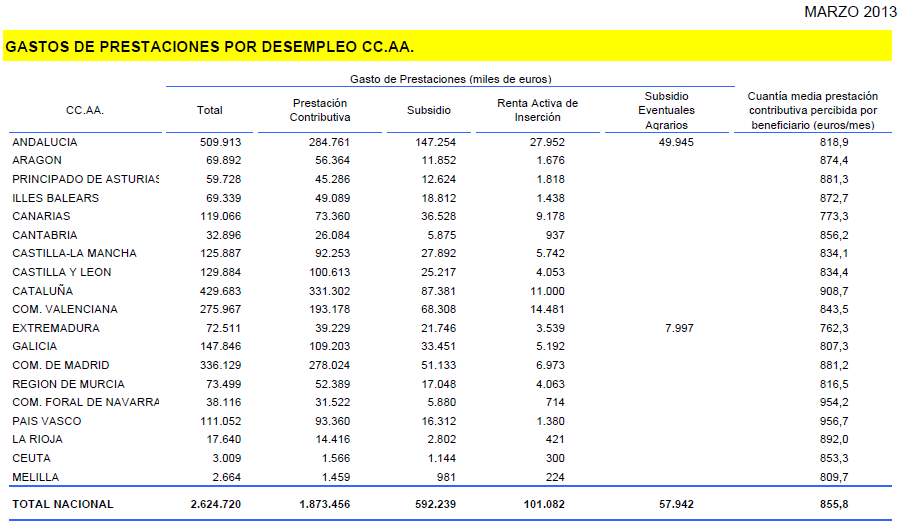Click the 'EXTREMADURA' row label
The image size is (900, 523).
click(56, 328)
